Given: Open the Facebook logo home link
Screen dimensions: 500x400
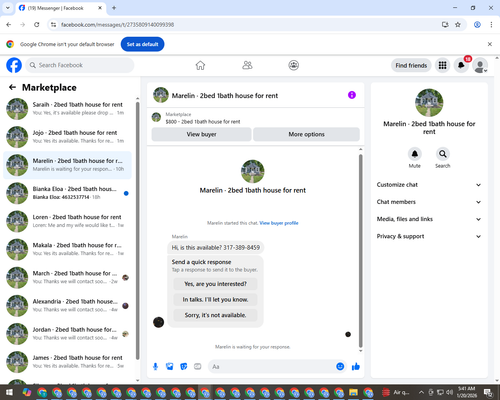Looking at the screenshot, I should pos(14,65).
